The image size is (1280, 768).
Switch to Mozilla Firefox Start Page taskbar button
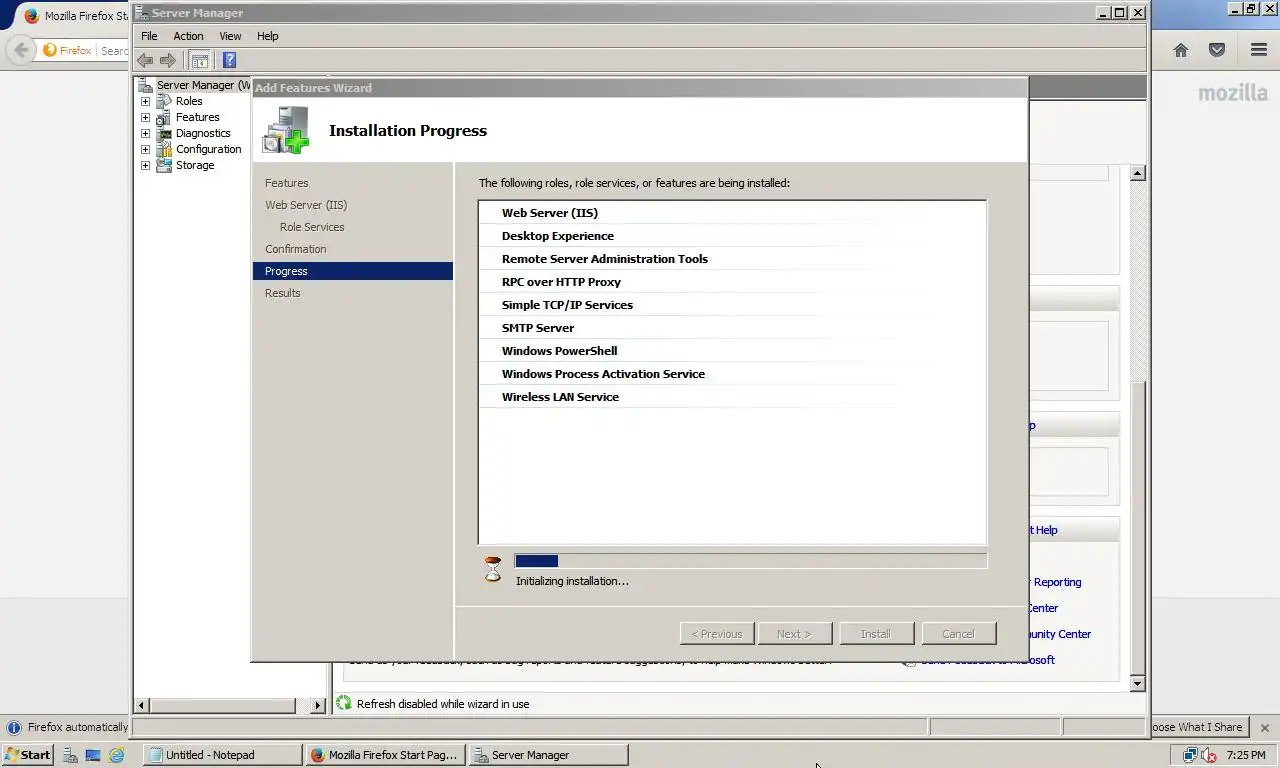pyautogui.click(x=385, y=755)
